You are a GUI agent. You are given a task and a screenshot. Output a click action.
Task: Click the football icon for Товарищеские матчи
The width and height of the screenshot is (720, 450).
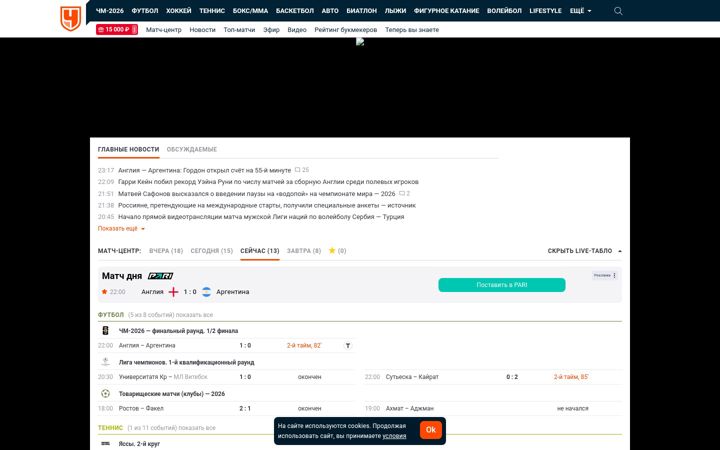[x=106, y=394]
